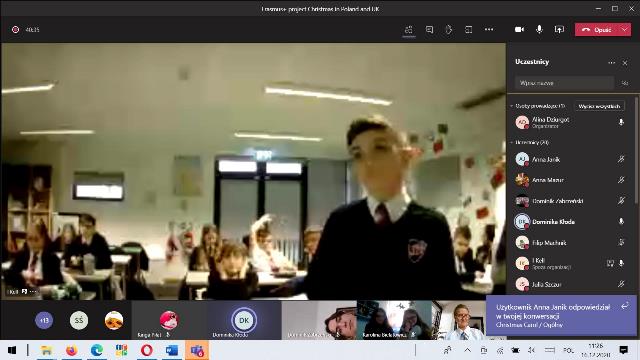The image size is (640, 360).
Task: Open the participants panel icon in toolbar
Action: 409,29
